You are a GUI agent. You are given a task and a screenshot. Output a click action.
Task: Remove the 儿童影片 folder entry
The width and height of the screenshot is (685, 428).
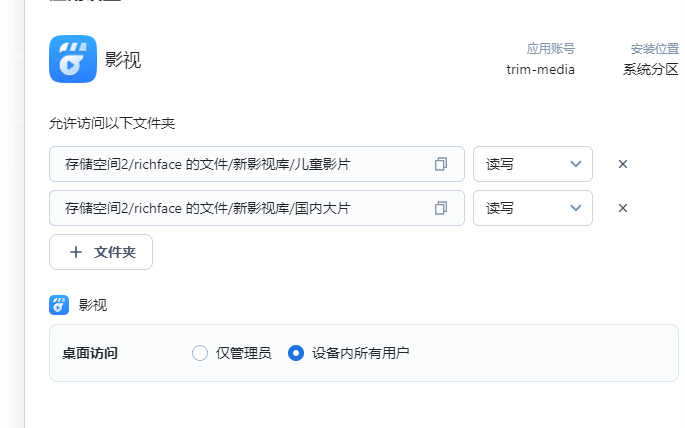point(623,164)
